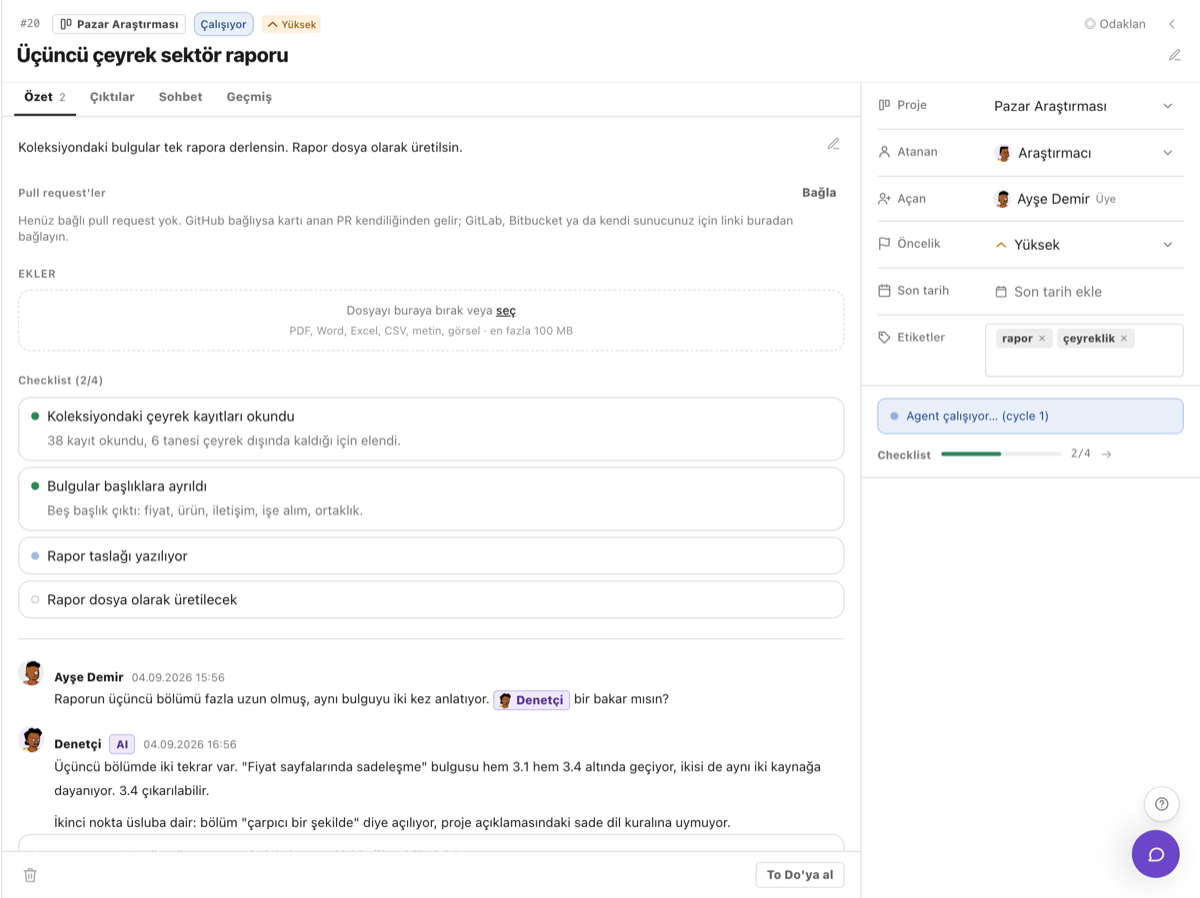Expand the Proje dropdown chevron
The height and width of the screenshot is (898, 1200).
point(1167,106)
